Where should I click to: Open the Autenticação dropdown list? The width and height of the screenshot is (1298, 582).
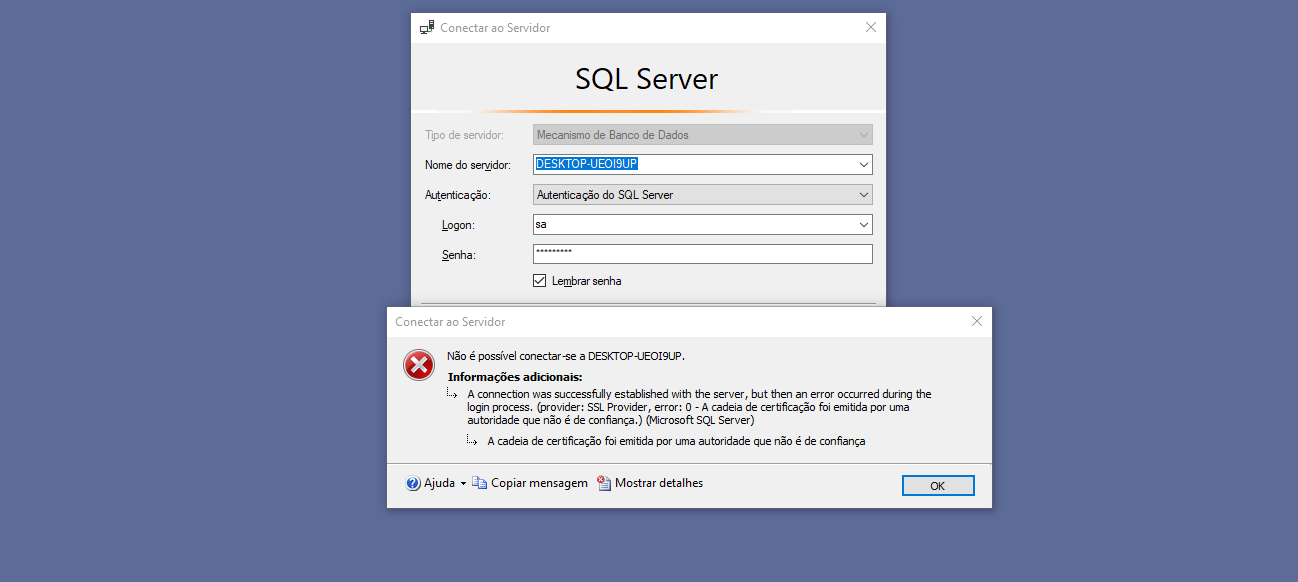click(864, 195)
